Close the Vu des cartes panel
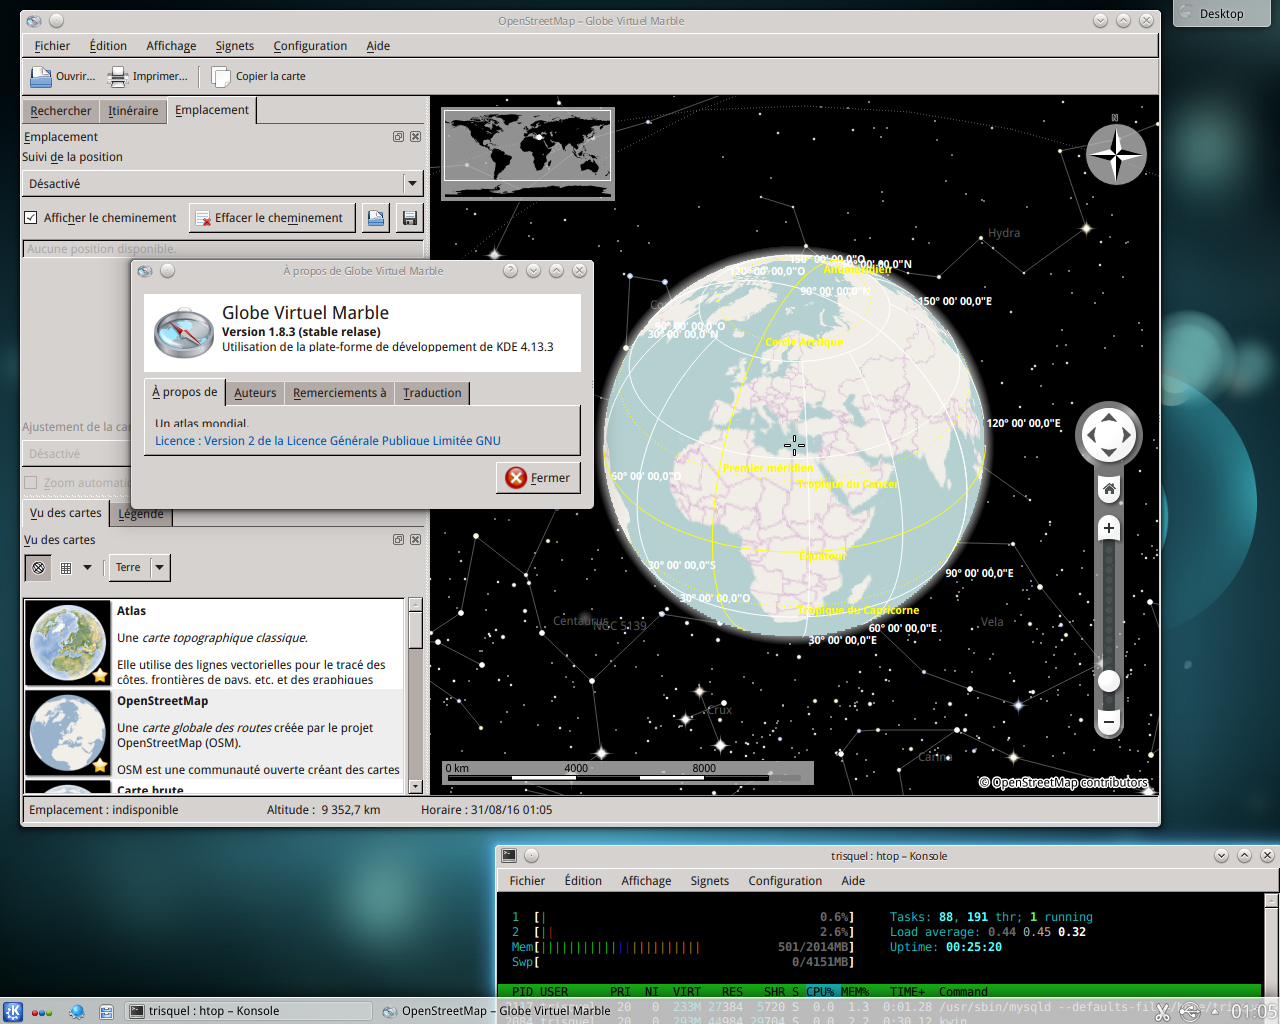 point(416,540)
